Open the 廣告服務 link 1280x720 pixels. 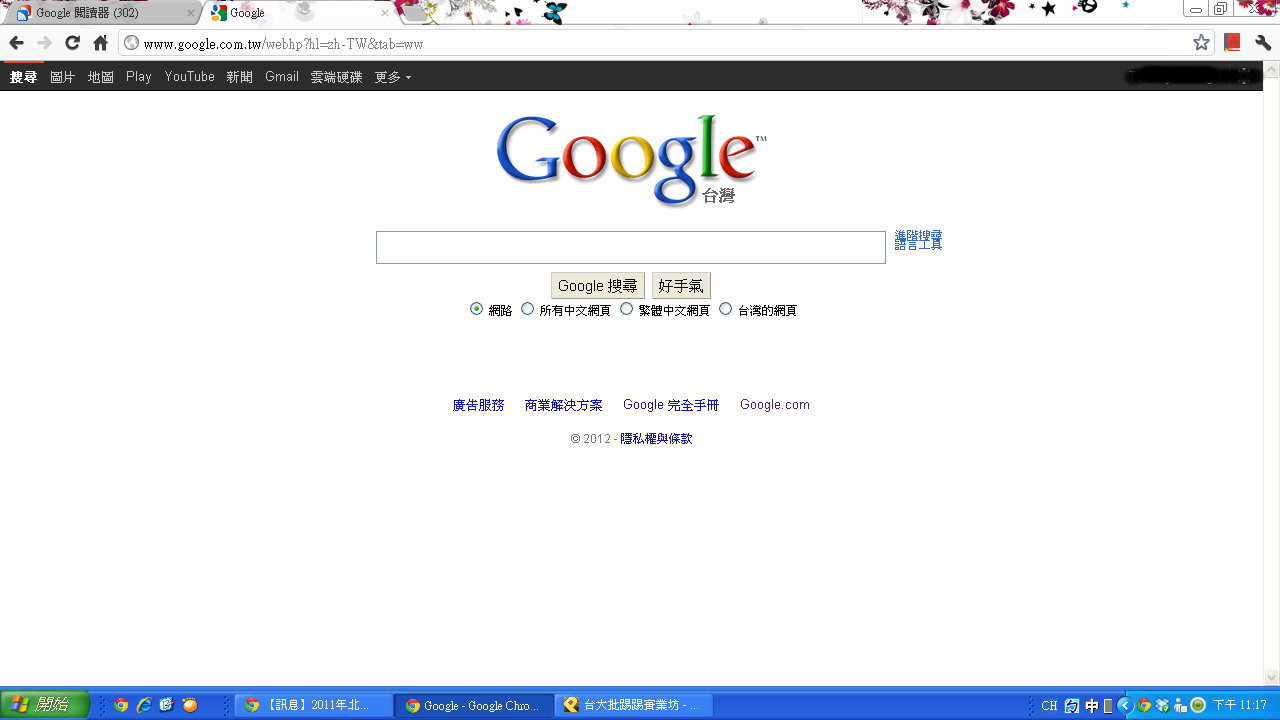478,405
